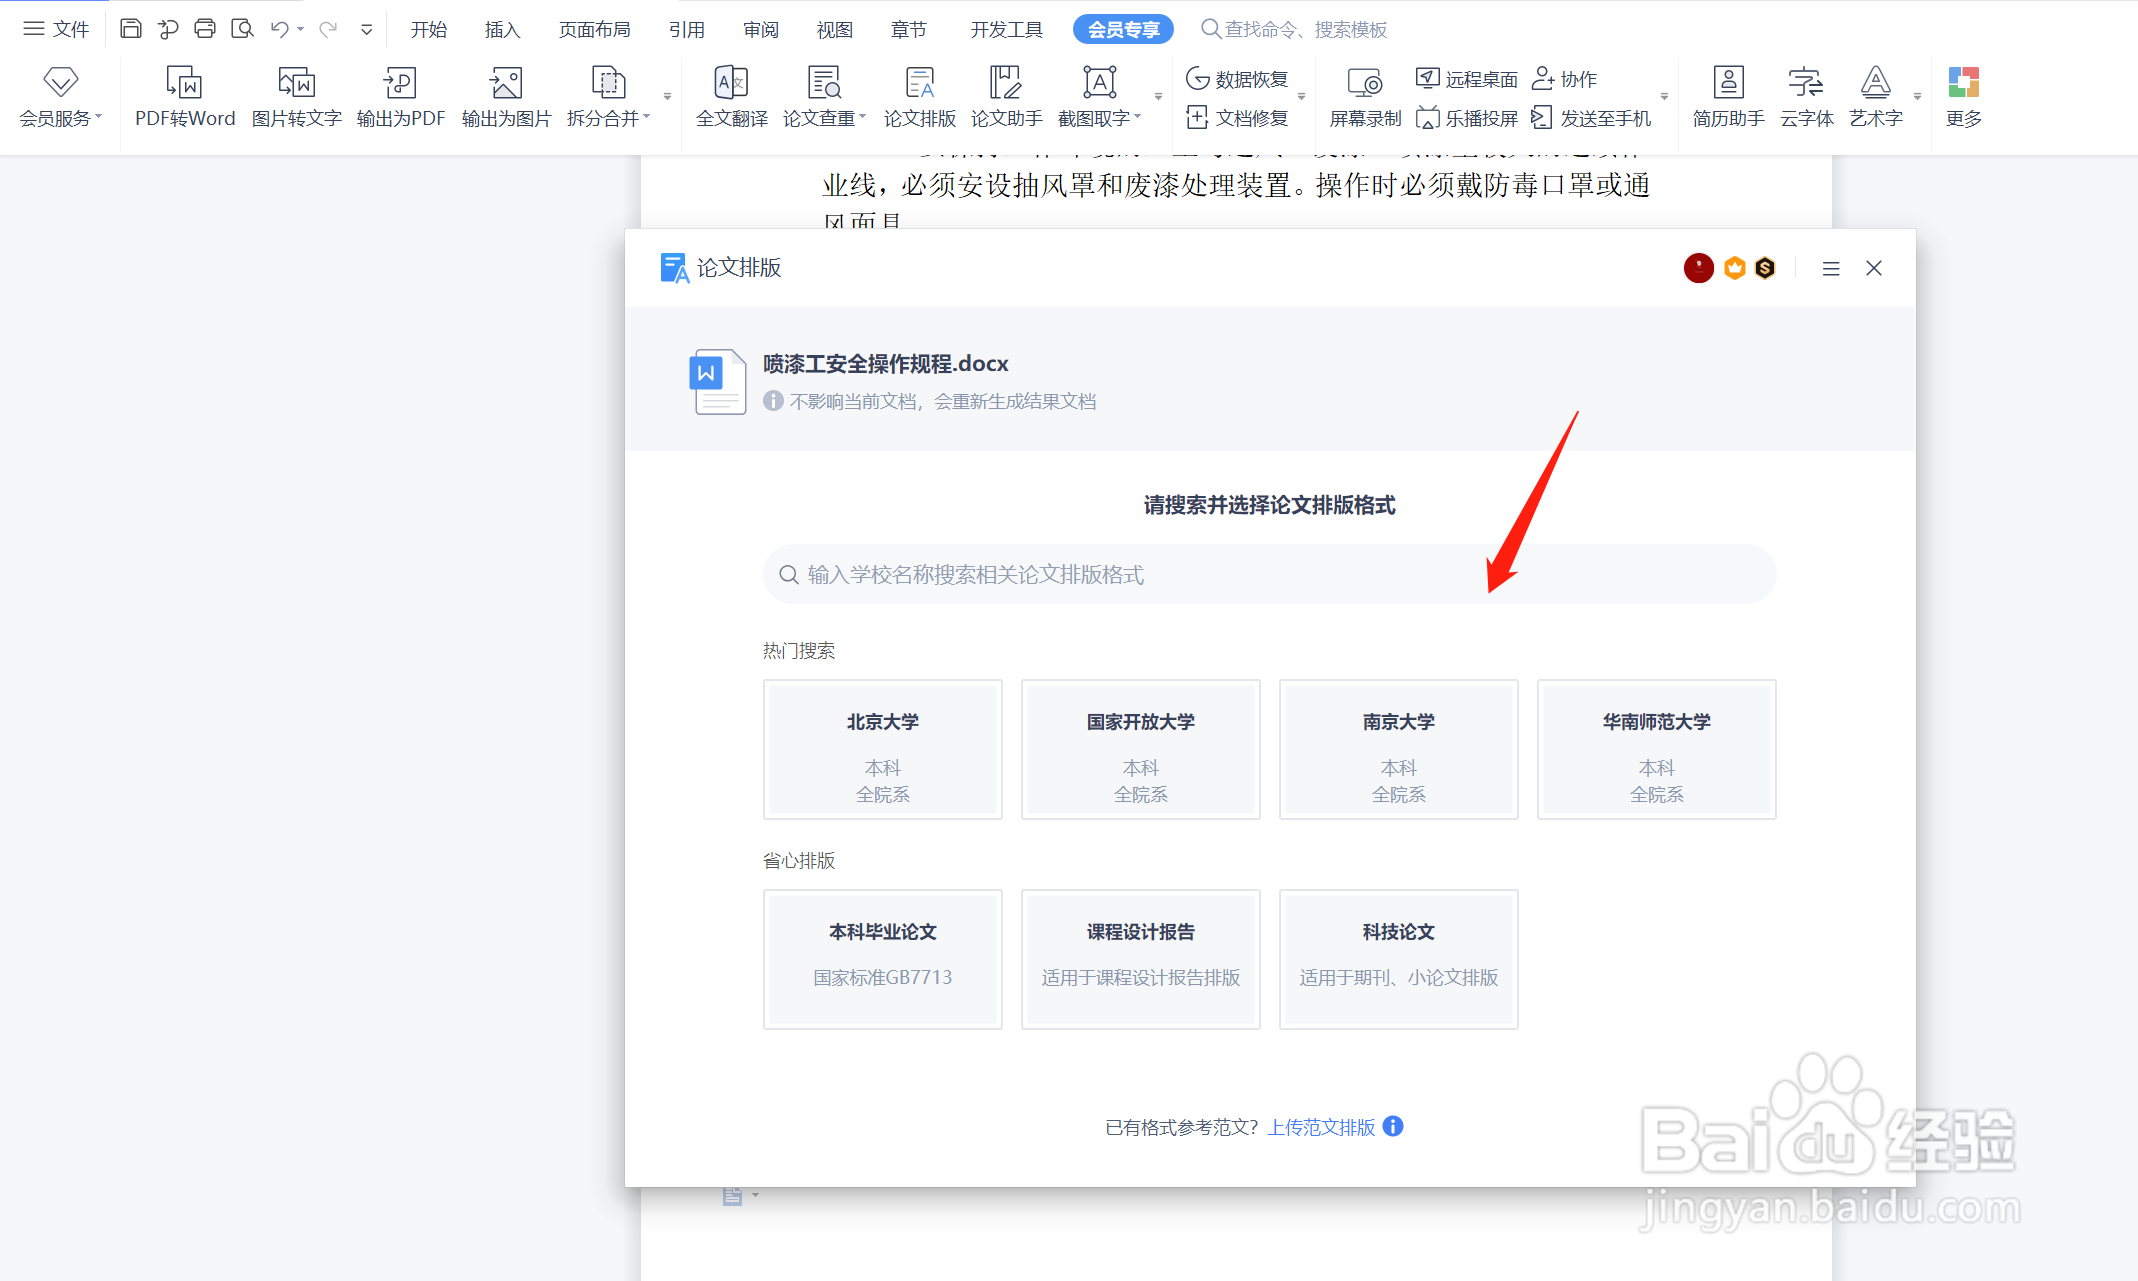Choose the 国家开放大学 format card

(x=1141, y=750)
